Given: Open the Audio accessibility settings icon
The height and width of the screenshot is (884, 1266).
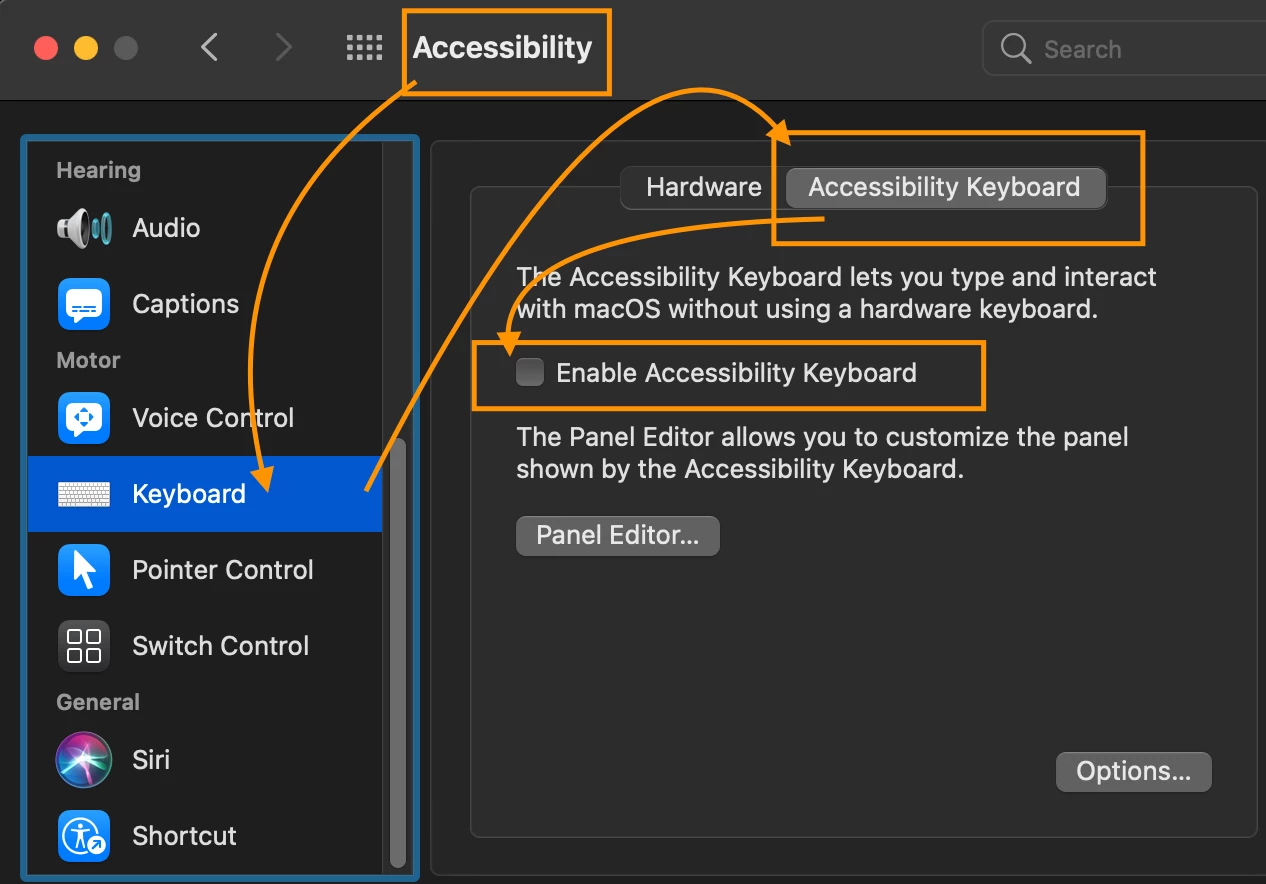Looking at the screenshot, I should (84, 228).
